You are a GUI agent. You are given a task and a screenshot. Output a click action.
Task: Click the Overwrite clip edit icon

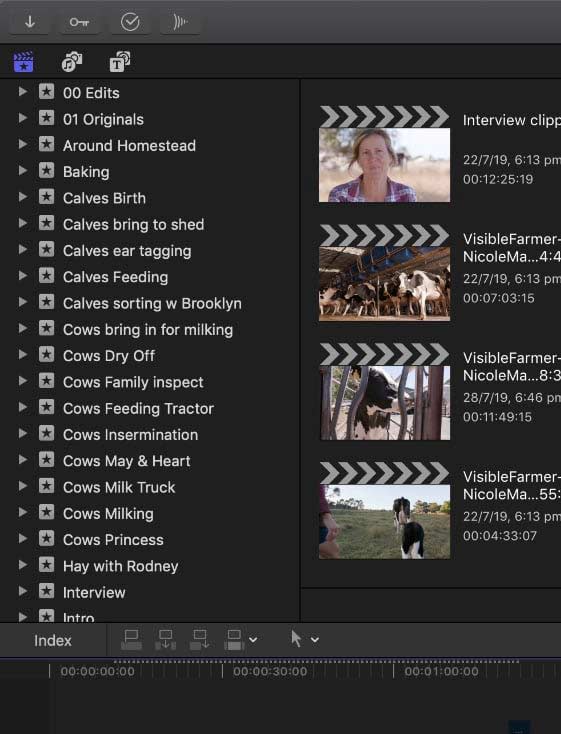(234, 639)
